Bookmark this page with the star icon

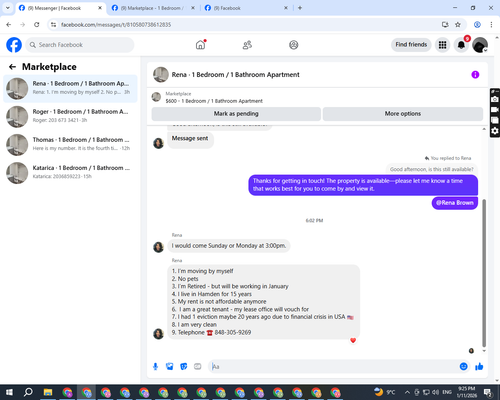pos(458,25)
